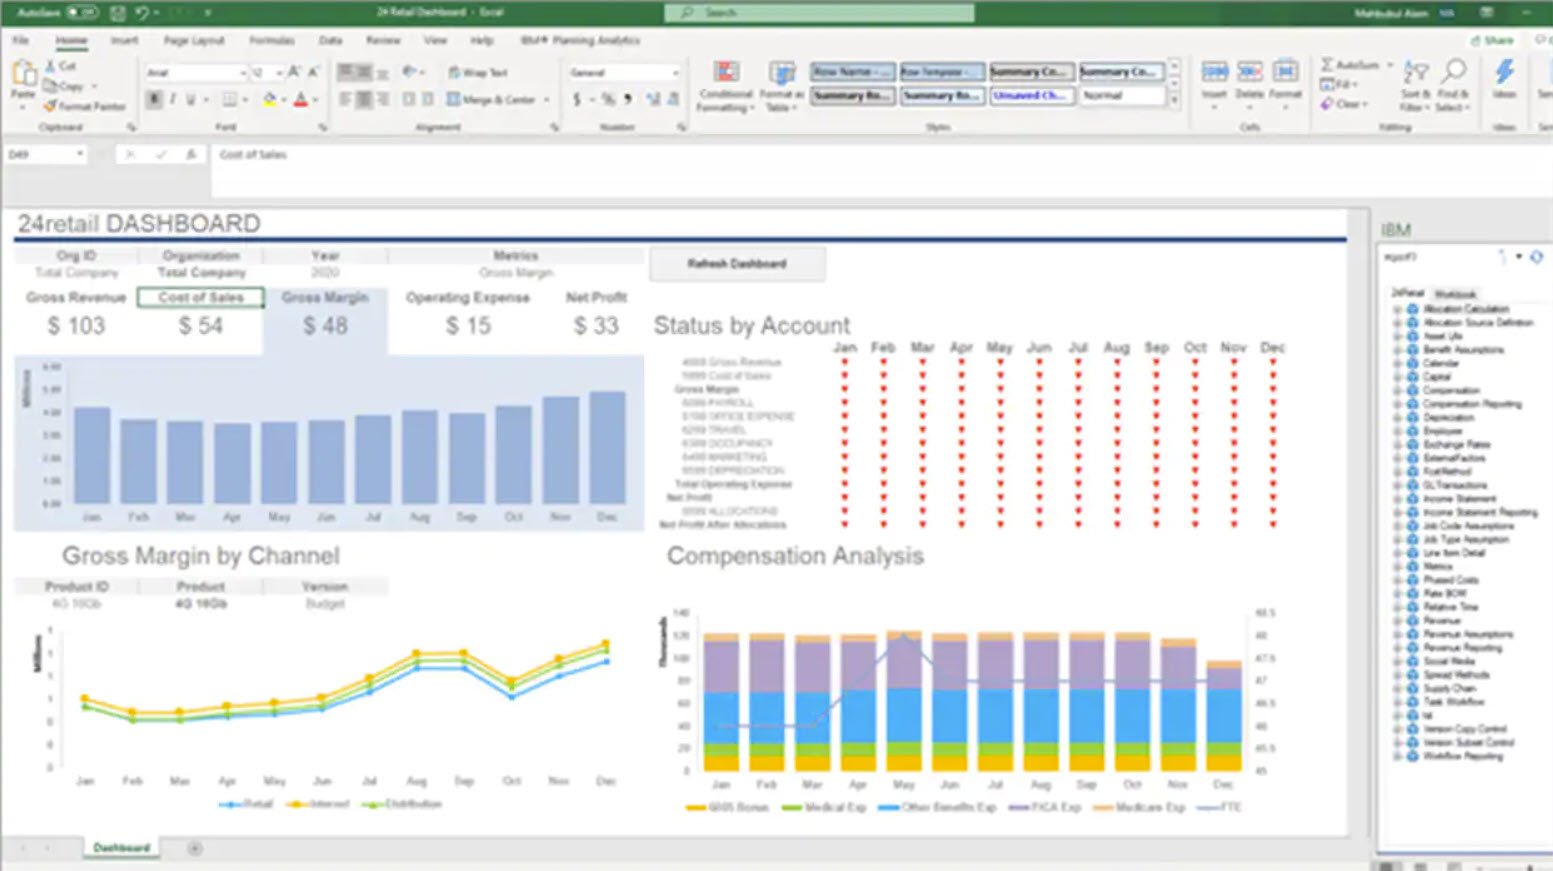Screen dimensions: 1553x871
Task: Open the font size combo box
Action: [x=267, y=73]
